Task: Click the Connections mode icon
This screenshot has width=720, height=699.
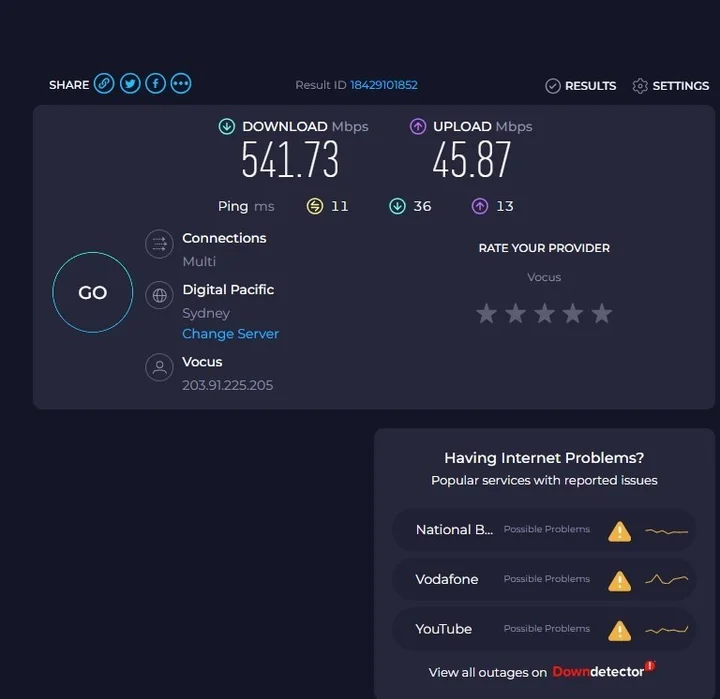Action: pos(159,244)
